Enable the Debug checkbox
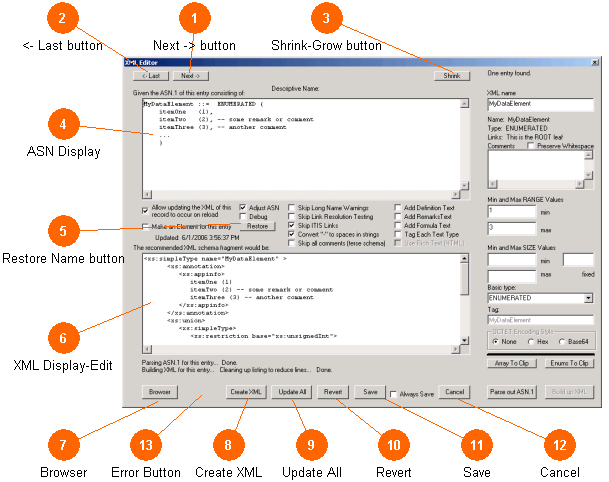This screenshot has height=482, width=609. 243,216
